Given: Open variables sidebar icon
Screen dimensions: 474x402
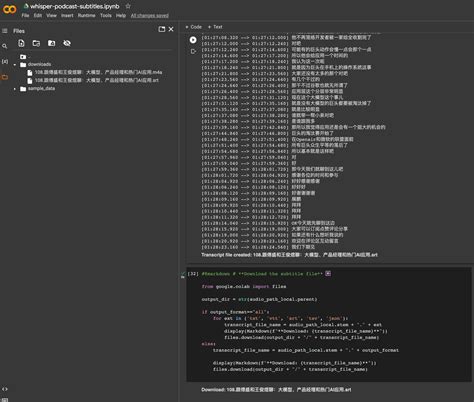Looking at the screenshot, I should click(x=5, y=62).
